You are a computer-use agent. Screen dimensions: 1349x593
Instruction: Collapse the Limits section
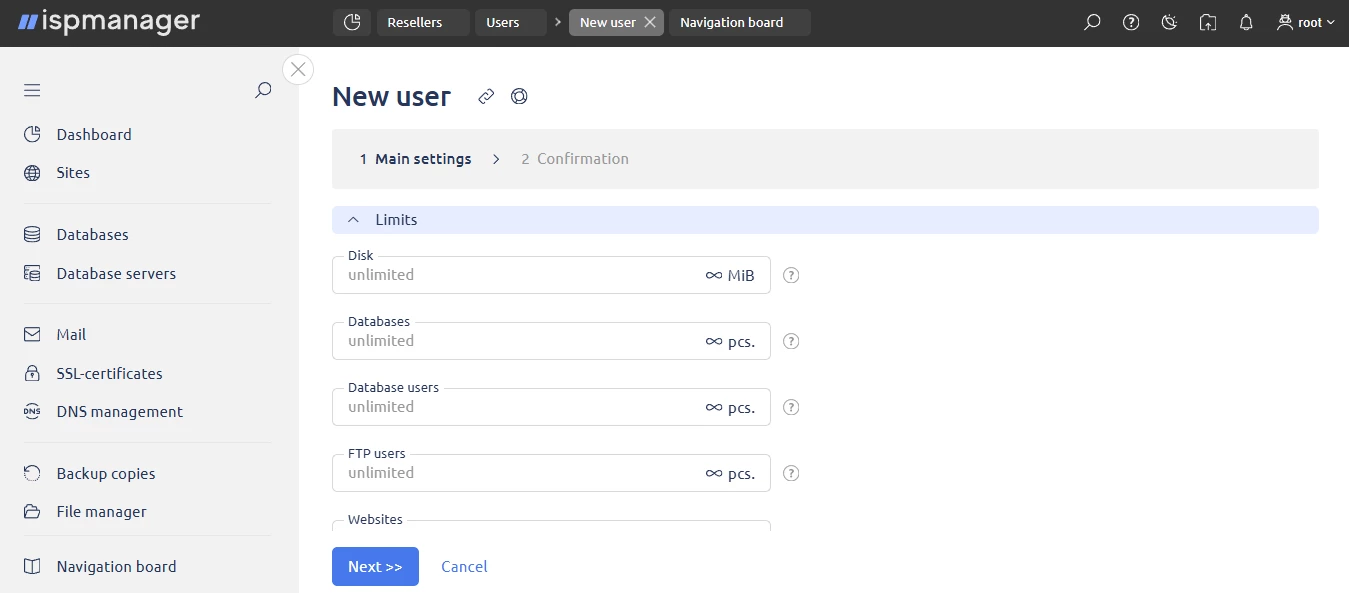[x=353, y=220]
